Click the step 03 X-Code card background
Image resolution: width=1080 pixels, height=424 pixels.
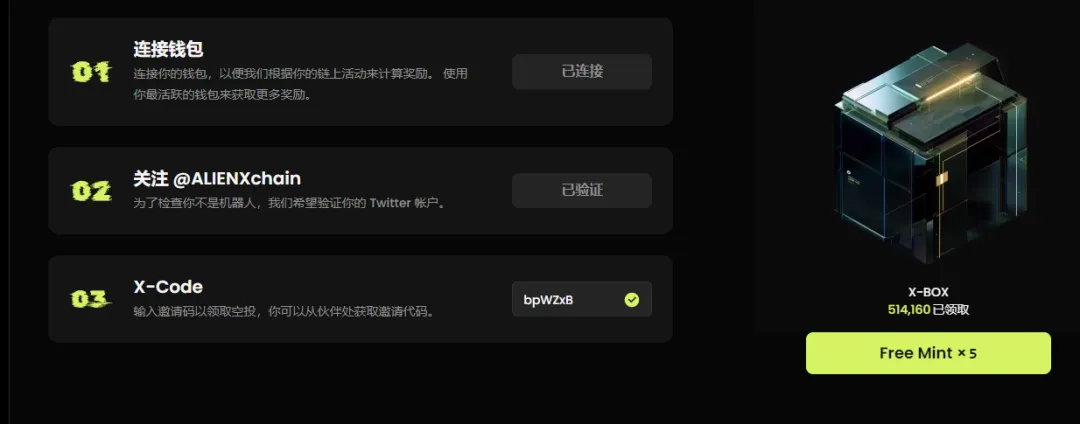(360, 299)
